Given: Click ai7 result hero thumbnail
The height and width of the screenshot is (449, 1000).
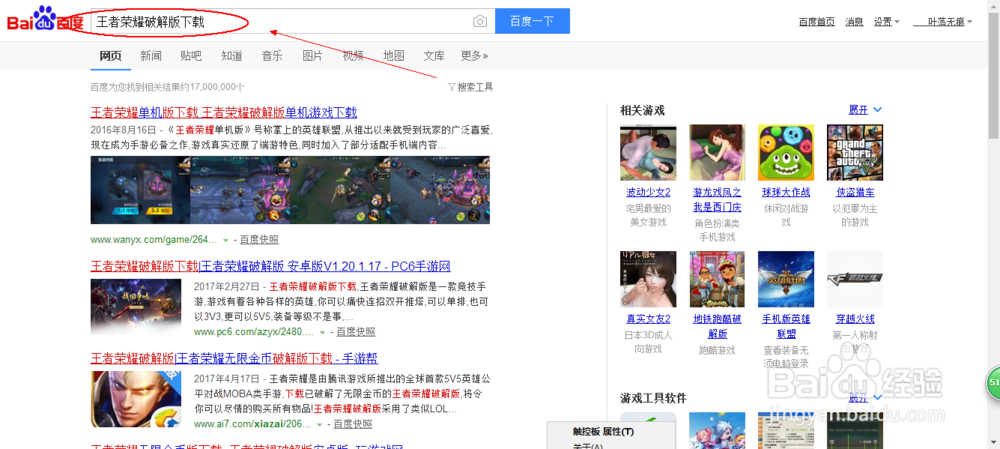Looking at the screenshot, I should [136, 399].
